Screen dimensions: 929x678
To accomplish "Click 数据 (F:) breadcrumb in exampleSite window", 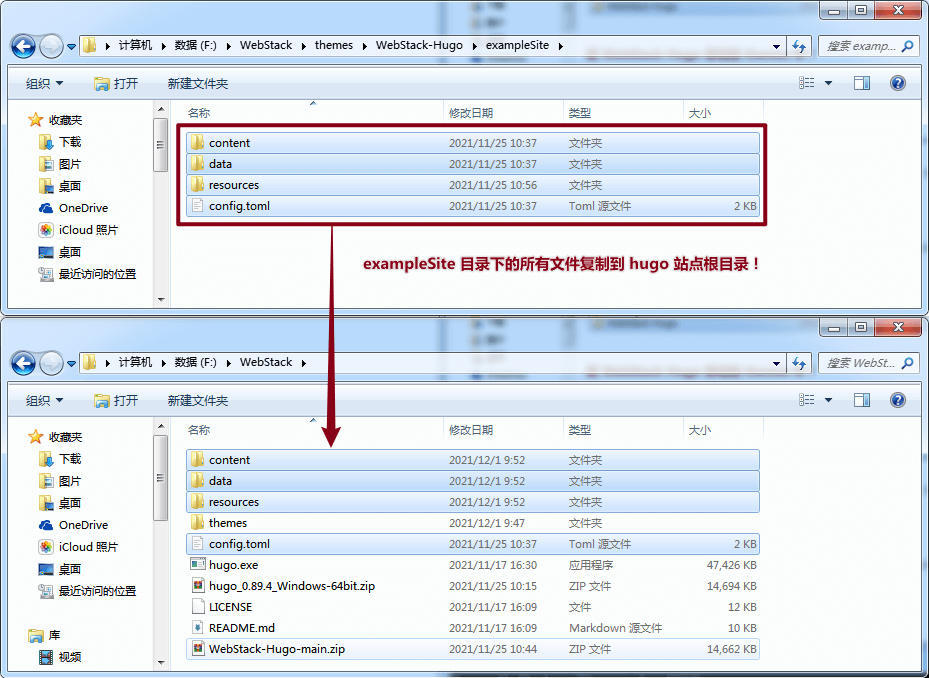I will tap(196, 45).
